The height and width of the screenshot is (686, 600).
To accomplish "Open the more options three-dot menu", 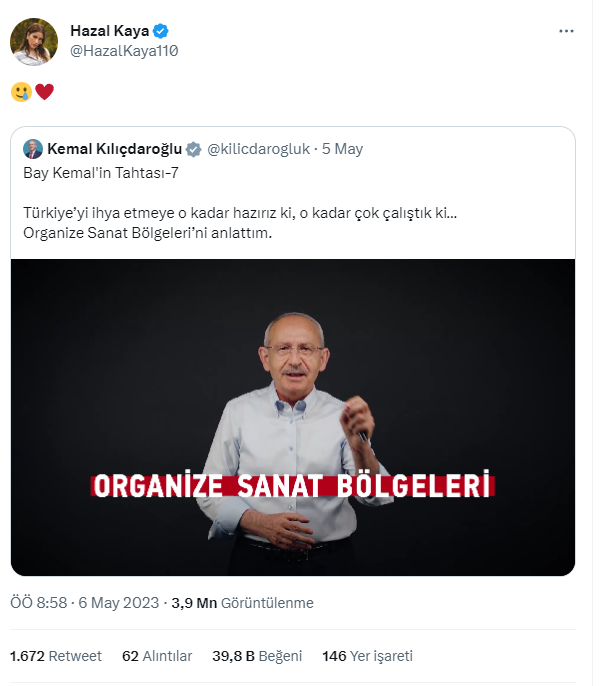I will pyautogui.click(x=566, y=32).
